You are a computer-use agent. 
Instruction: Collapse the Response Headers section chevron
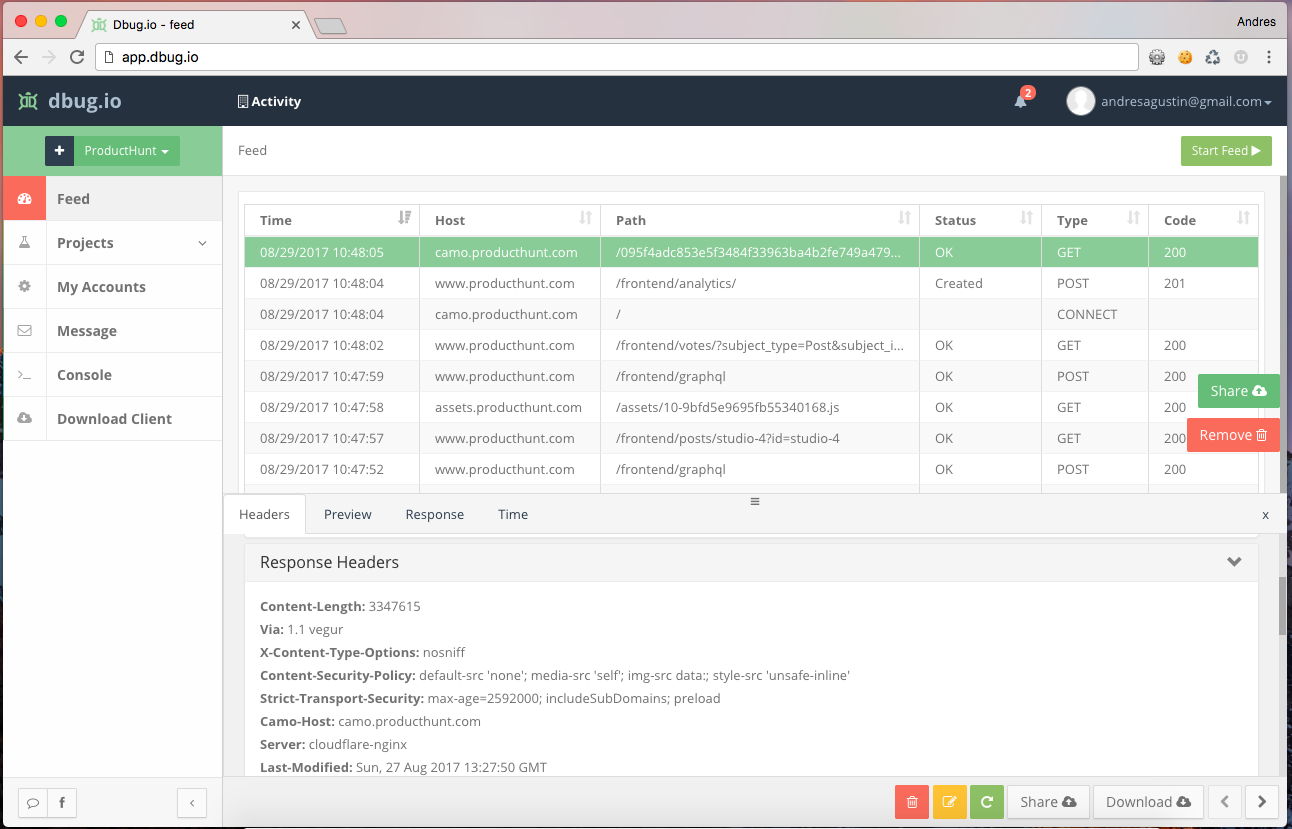(1234, 562)
